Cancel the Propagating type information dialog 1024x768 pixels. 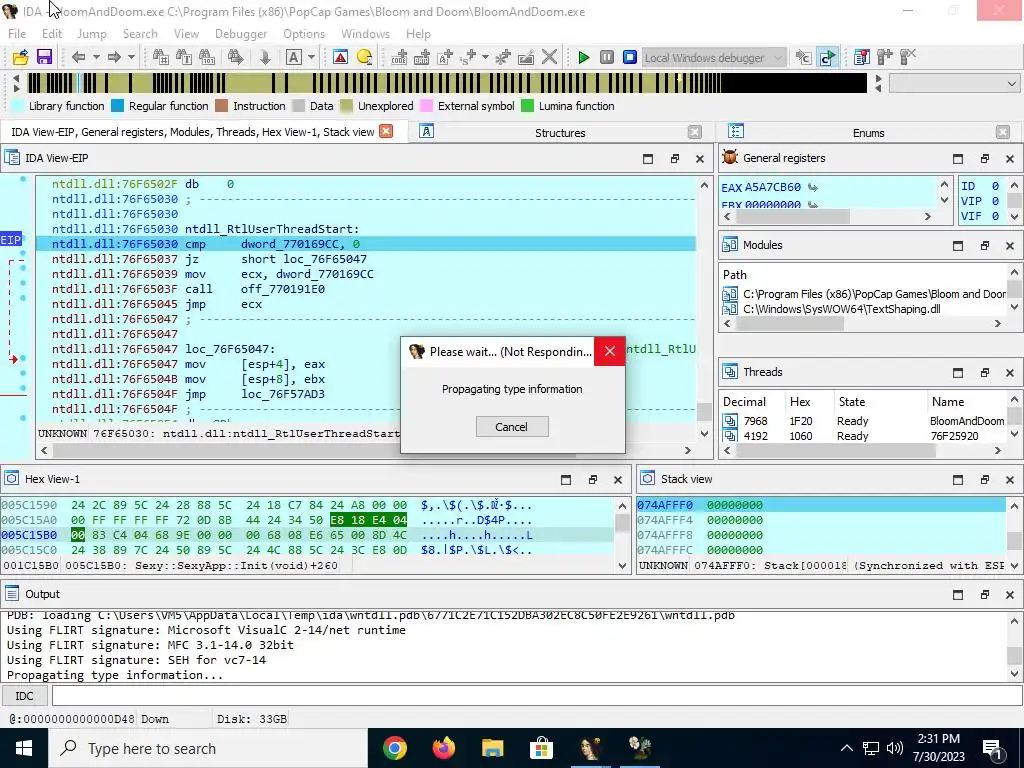pyautogui.click(x=511, y=426)
